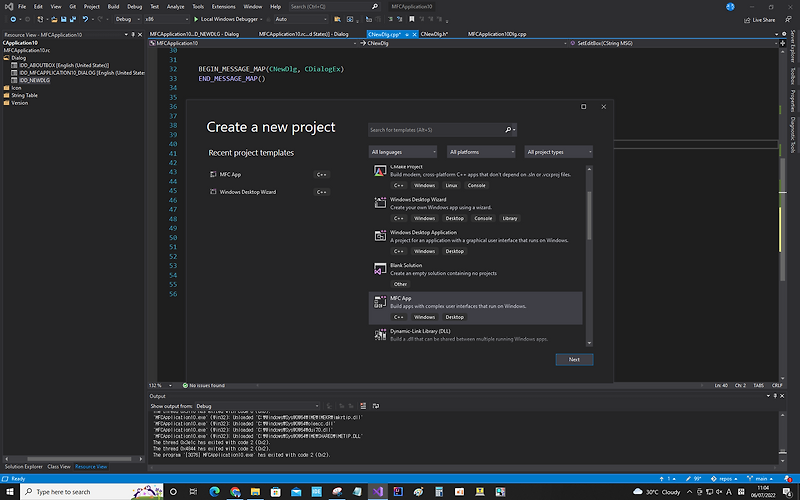Click the Dynamic-Link Library template icon
Screen dimensions: 800x500
(379, 333)
